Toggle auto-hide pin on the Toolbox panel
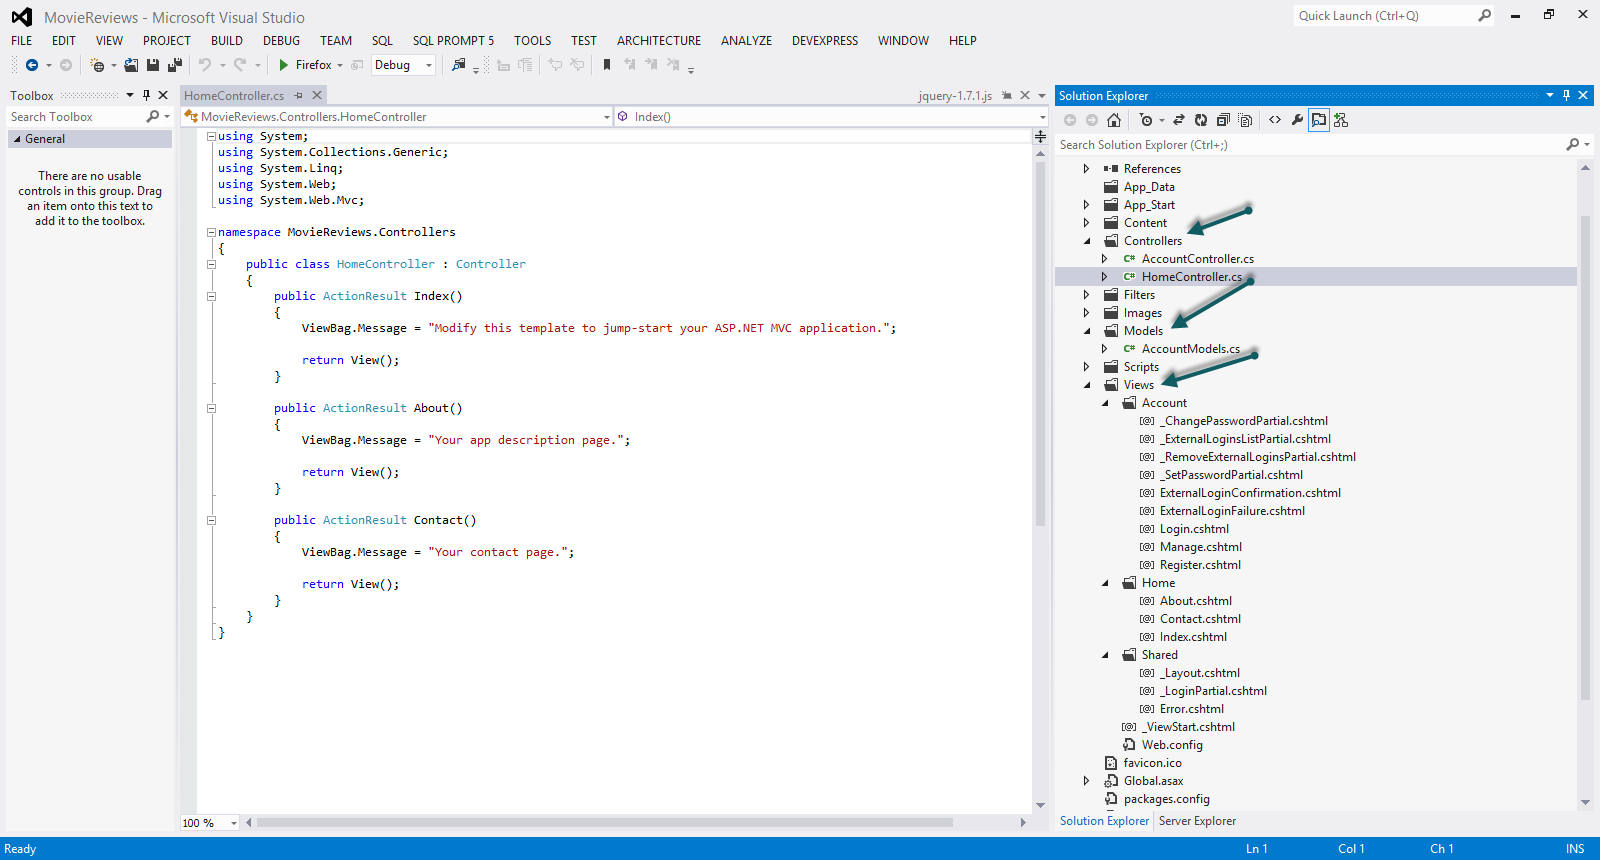Viewport: 1600px width, 860px height. point(146,96)
